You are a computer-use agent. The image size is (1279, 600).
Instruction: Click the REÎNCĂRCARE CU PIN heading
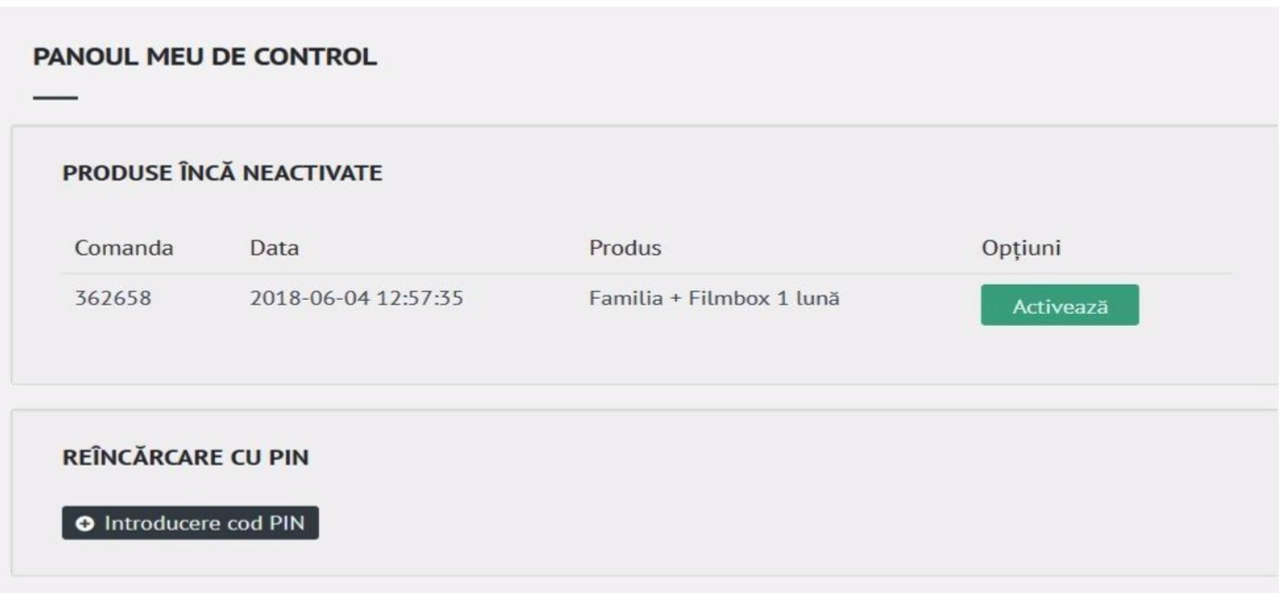click(186, 458)
